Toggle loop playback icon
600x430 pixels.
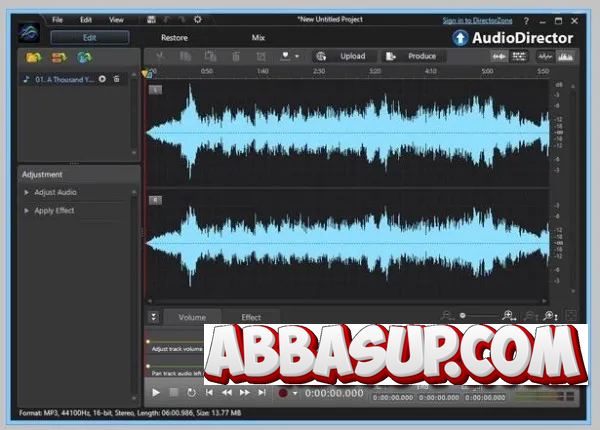(191, 393)
